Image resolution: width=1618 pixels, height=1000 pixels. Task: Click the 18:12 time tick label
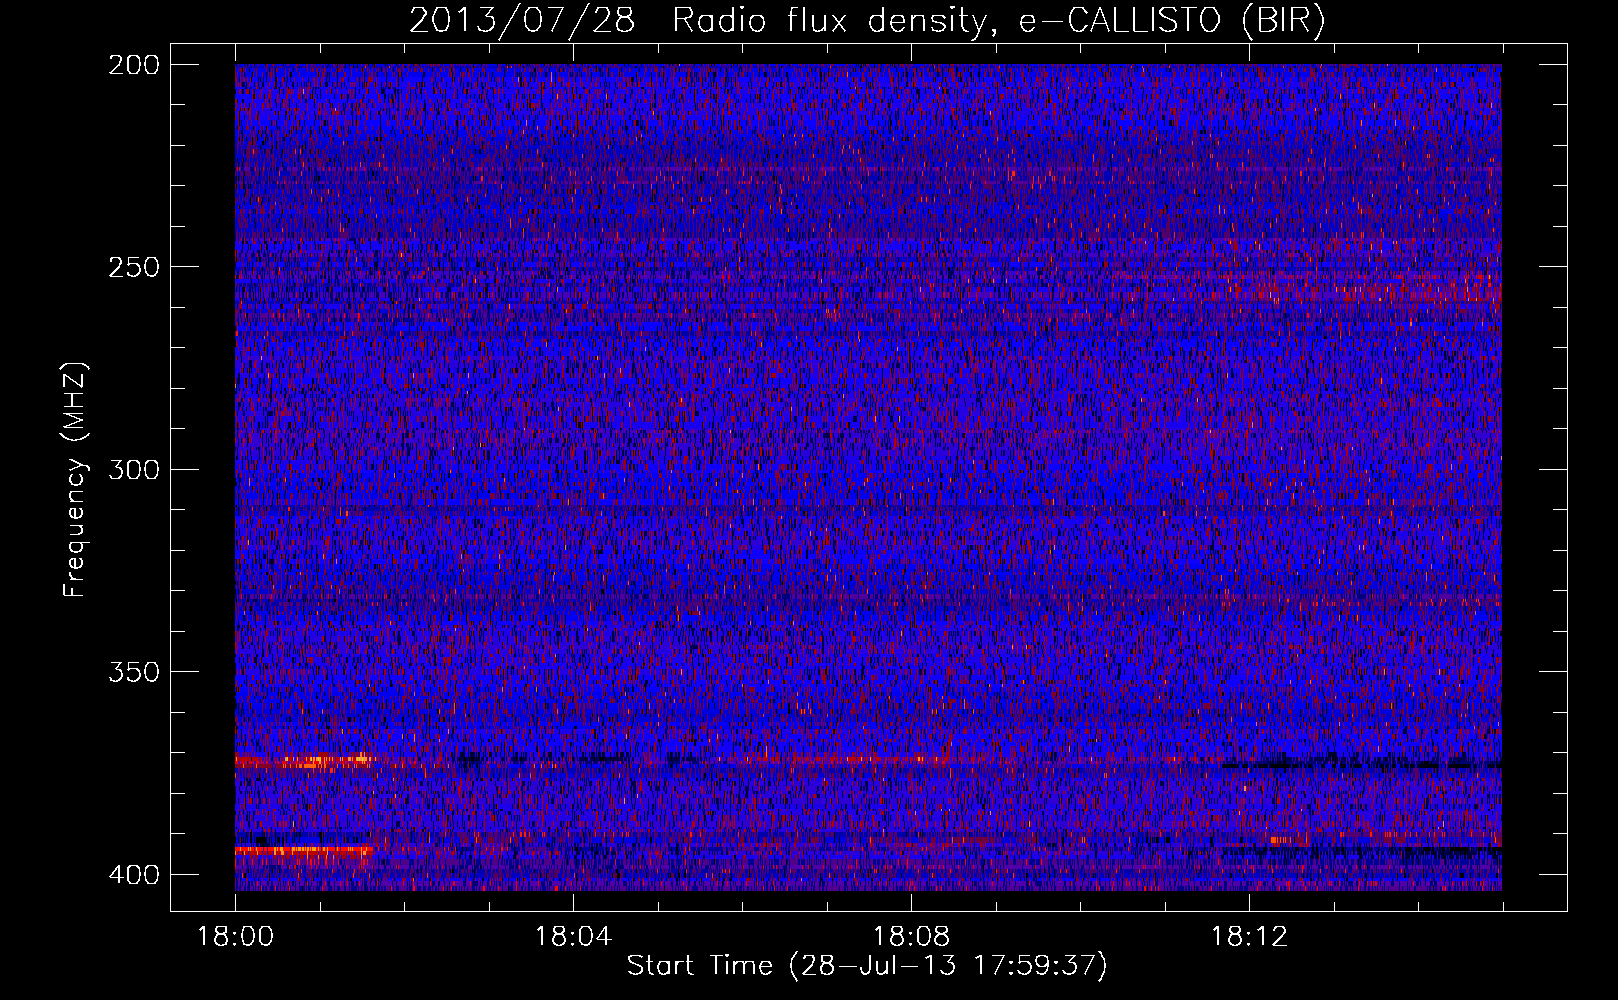1249,937
